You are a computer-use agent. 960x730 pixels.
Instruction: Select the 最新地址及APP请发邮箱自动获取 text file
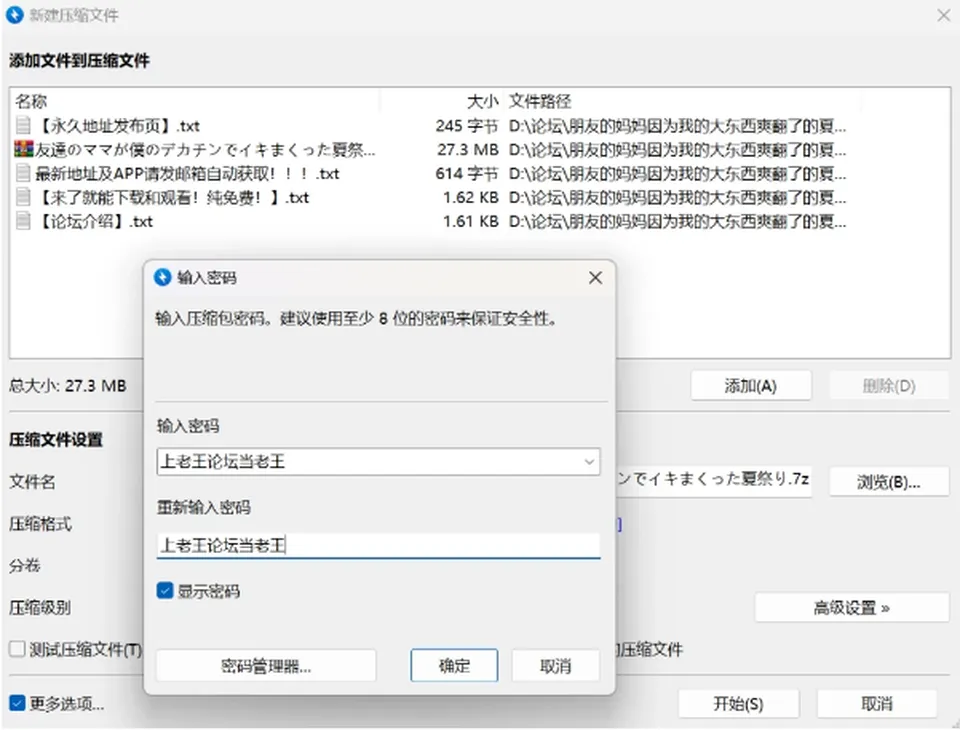point(186,173)
